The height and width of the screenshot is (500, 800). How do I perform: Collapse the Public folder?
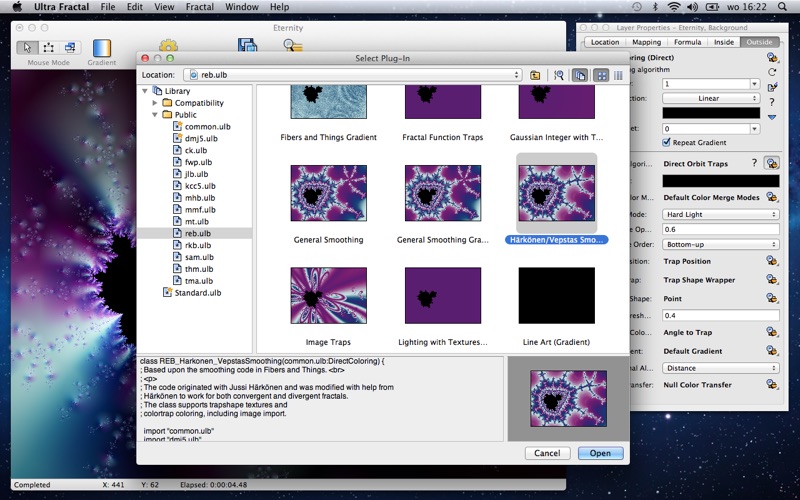155,115
